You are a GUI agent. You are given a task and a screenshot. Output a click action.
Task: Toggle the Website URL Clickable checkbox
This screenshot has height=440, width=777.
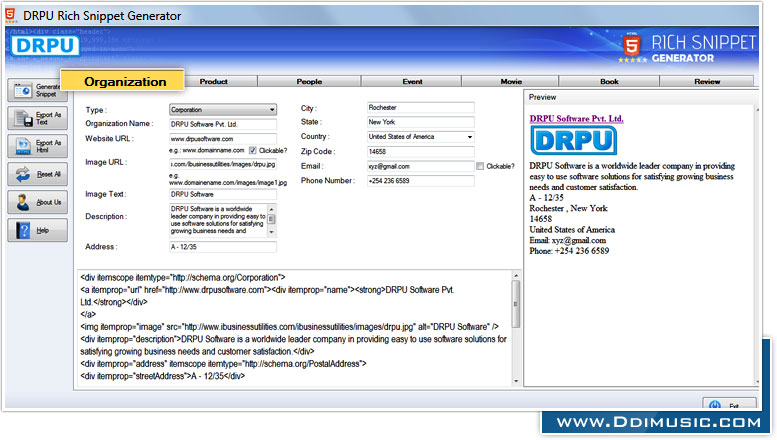click(x=253, y=150)
